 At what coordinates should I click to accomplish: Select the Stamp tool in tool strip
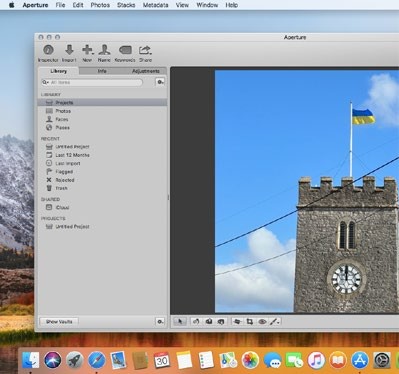(x=221, y=322)
